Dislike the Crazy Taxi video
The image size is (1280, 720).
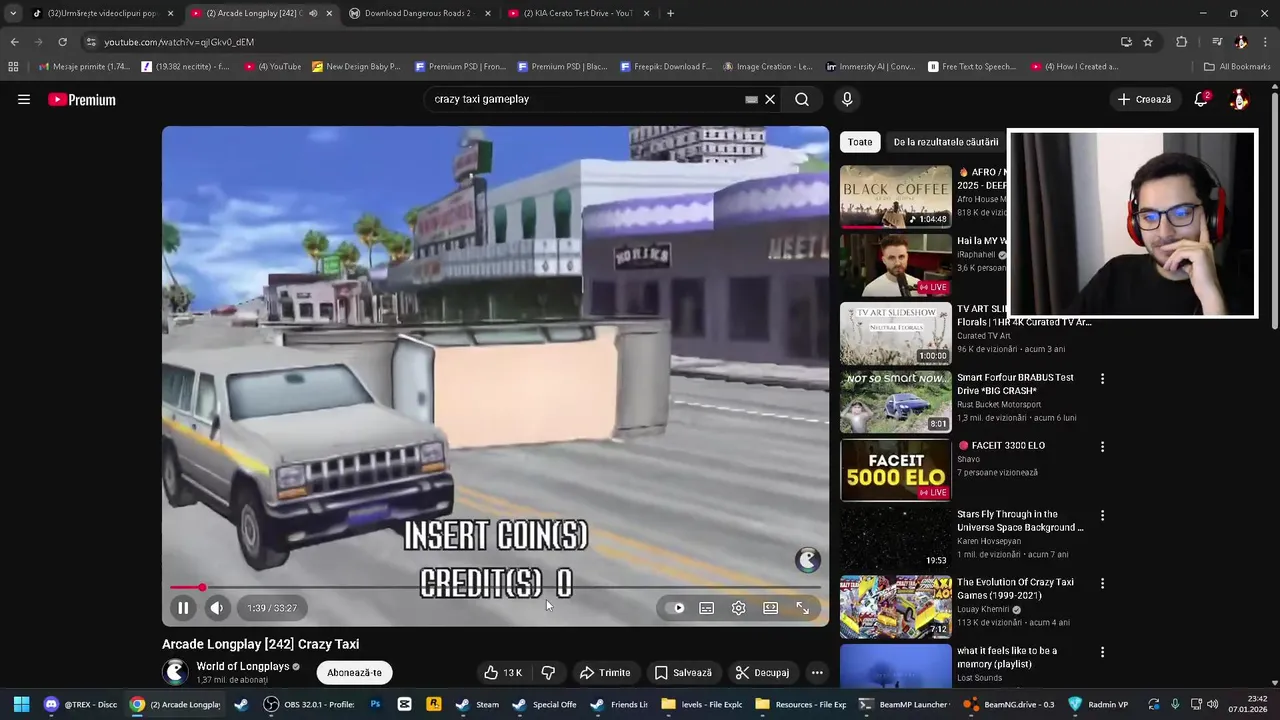(x=548, y=672)
